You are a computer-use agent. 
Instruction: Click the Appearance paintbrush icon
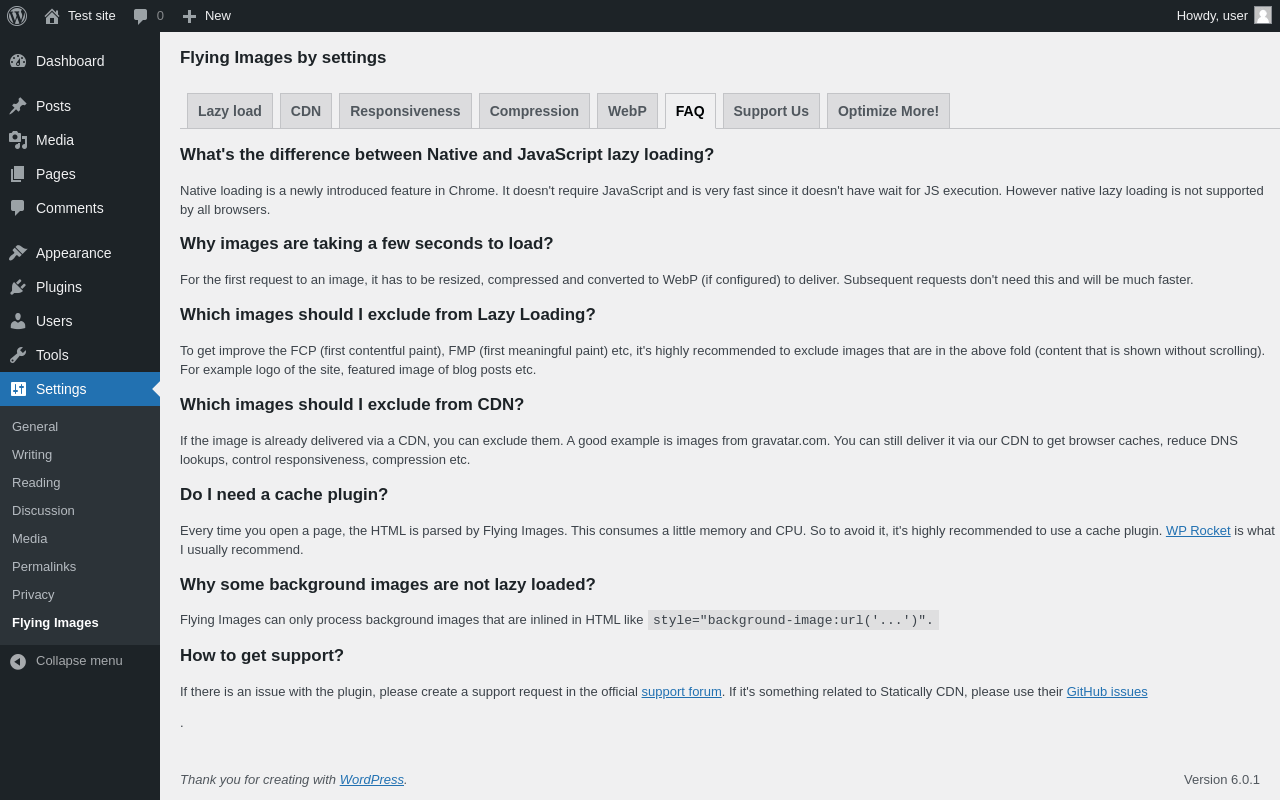click(18, 253)
